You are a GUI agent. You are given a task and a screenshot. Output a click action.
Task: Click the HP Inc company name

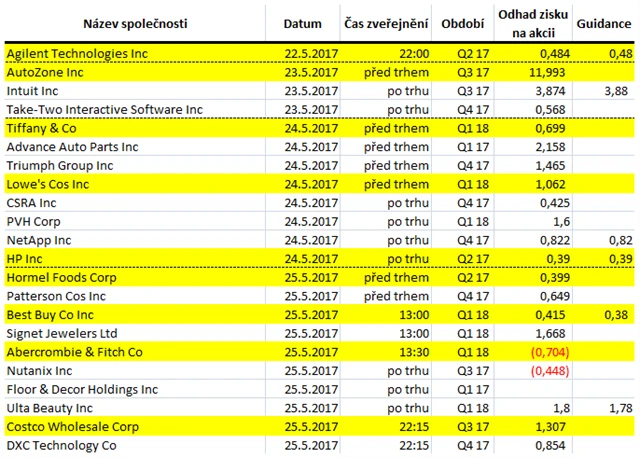tap(24, 259)
